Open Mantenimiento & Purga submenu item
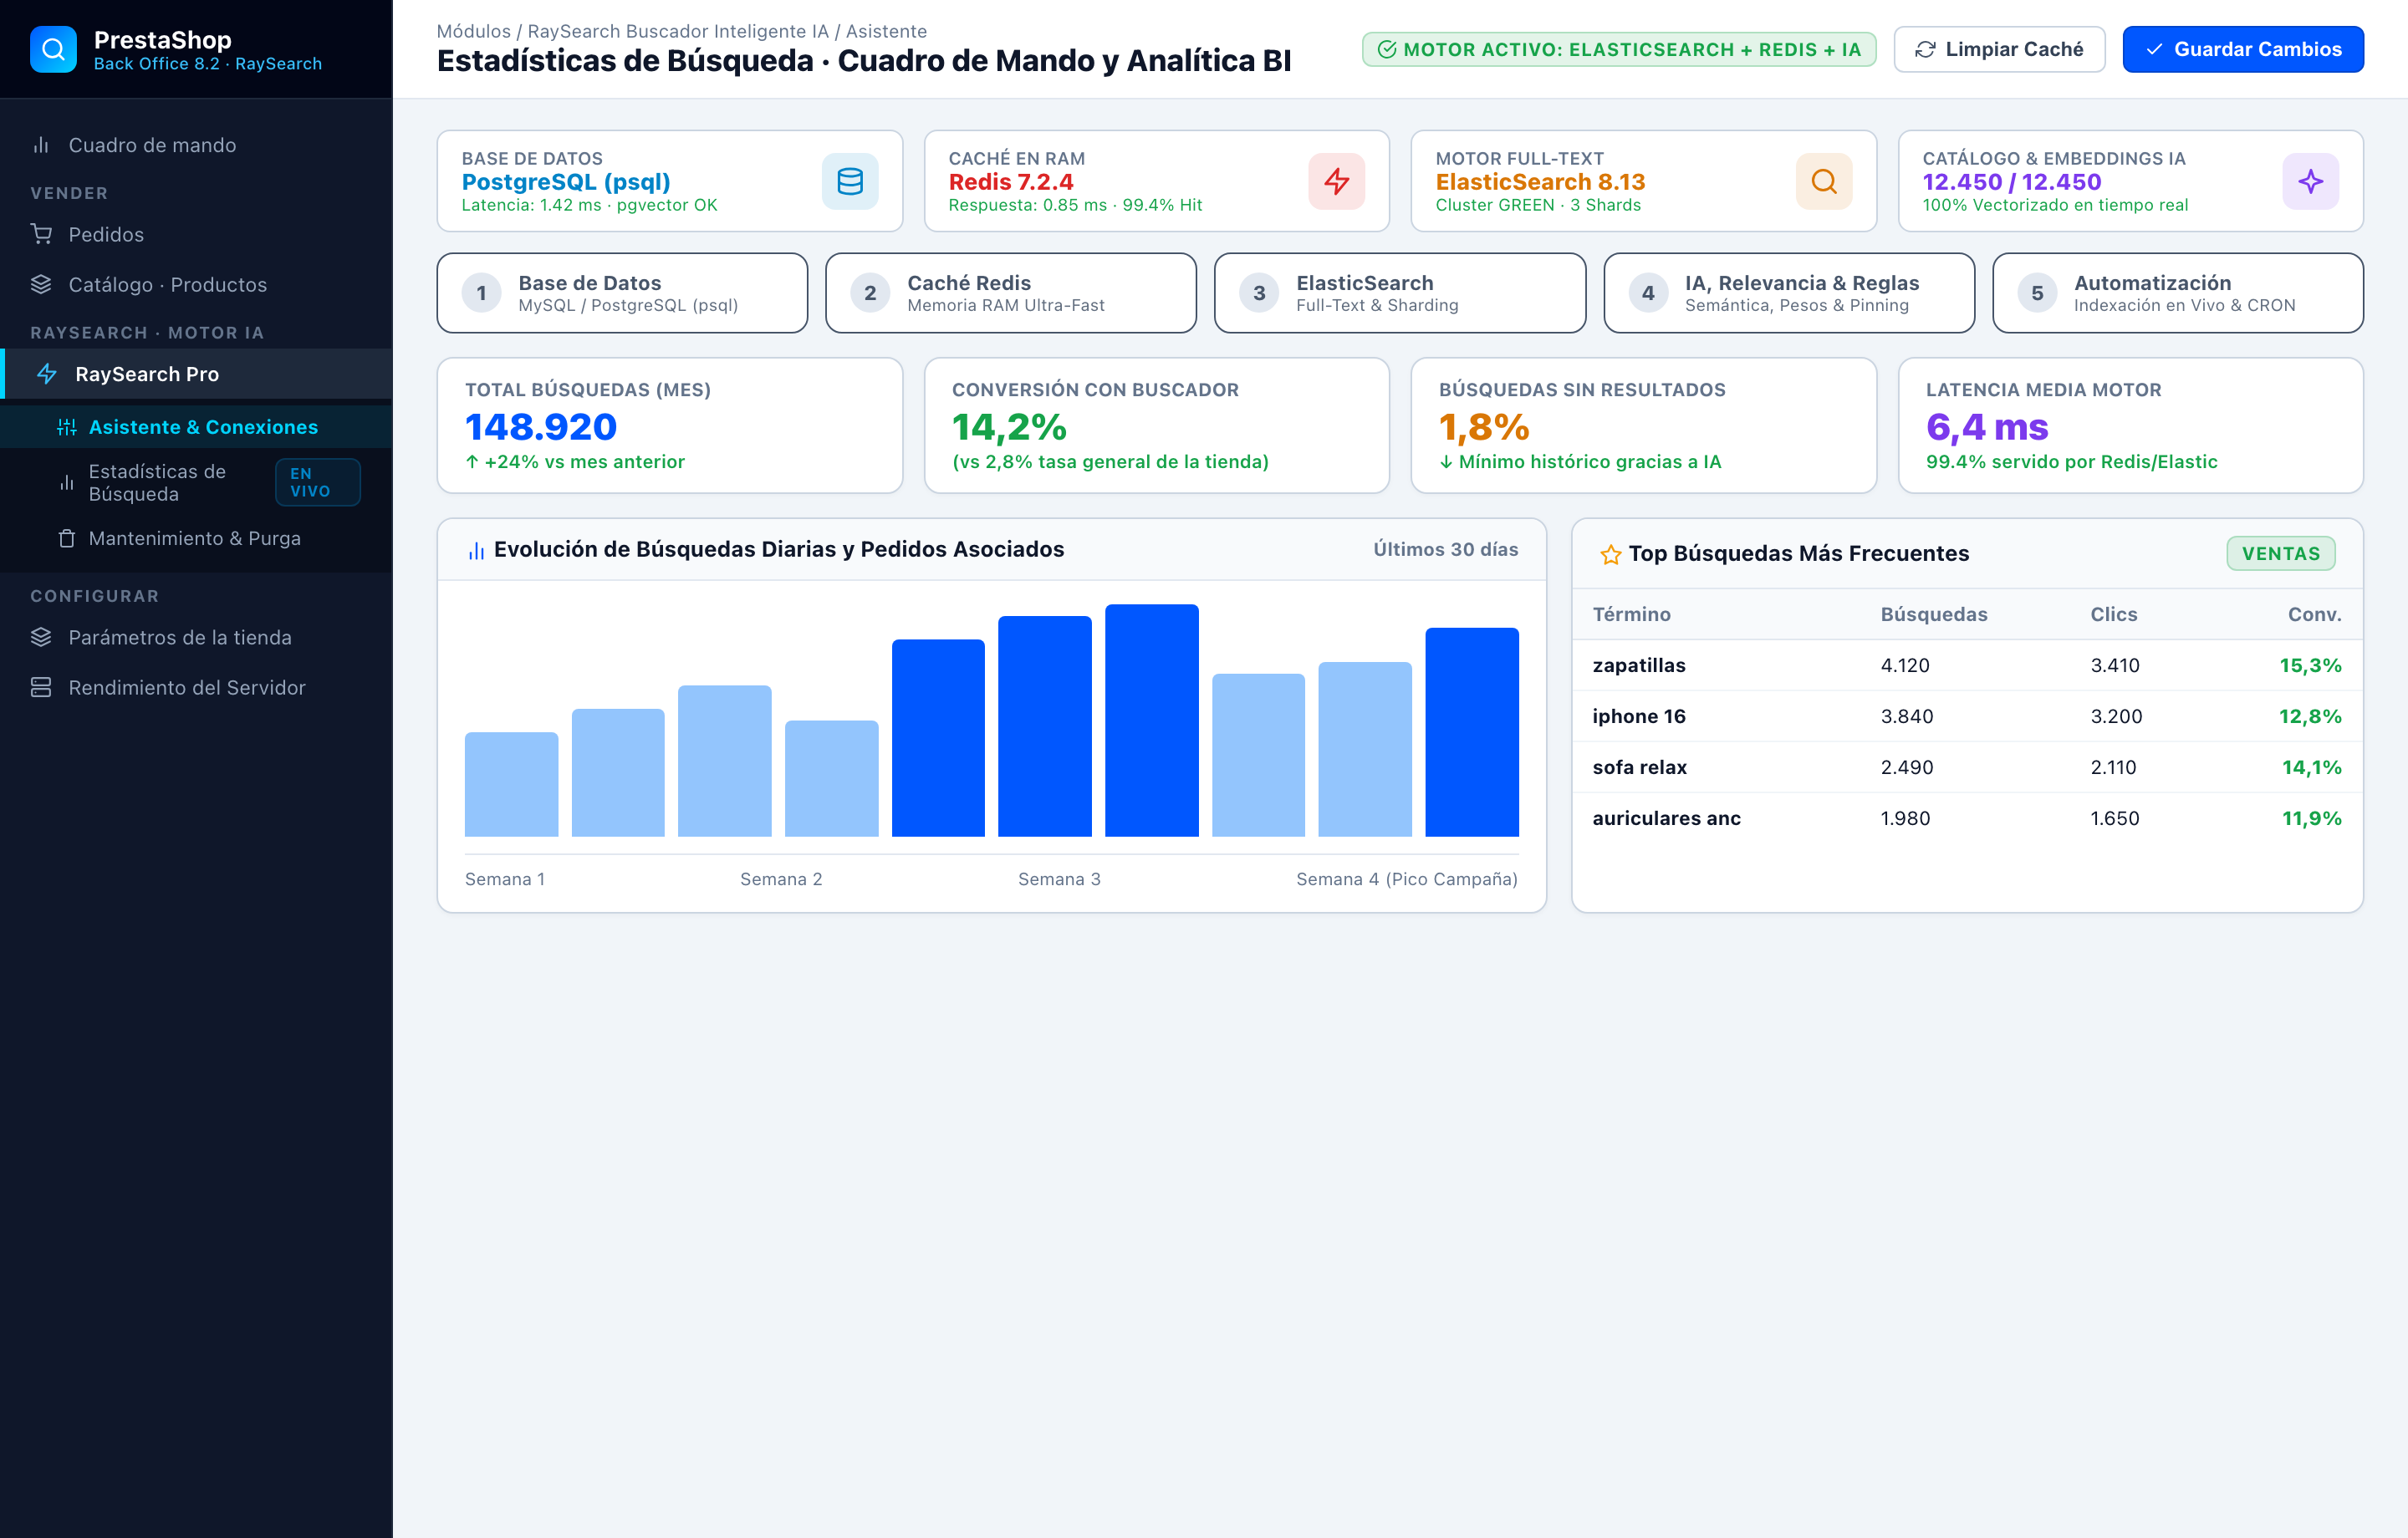This screenshot has height=1538, width=2408. tap(195, 538)
